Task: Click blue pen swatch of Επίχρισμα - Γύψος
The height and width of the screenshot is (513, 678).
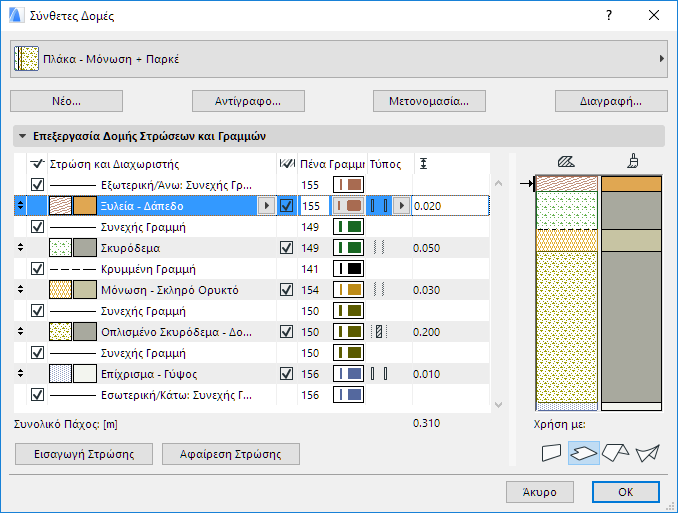Action: pos(349,374)
